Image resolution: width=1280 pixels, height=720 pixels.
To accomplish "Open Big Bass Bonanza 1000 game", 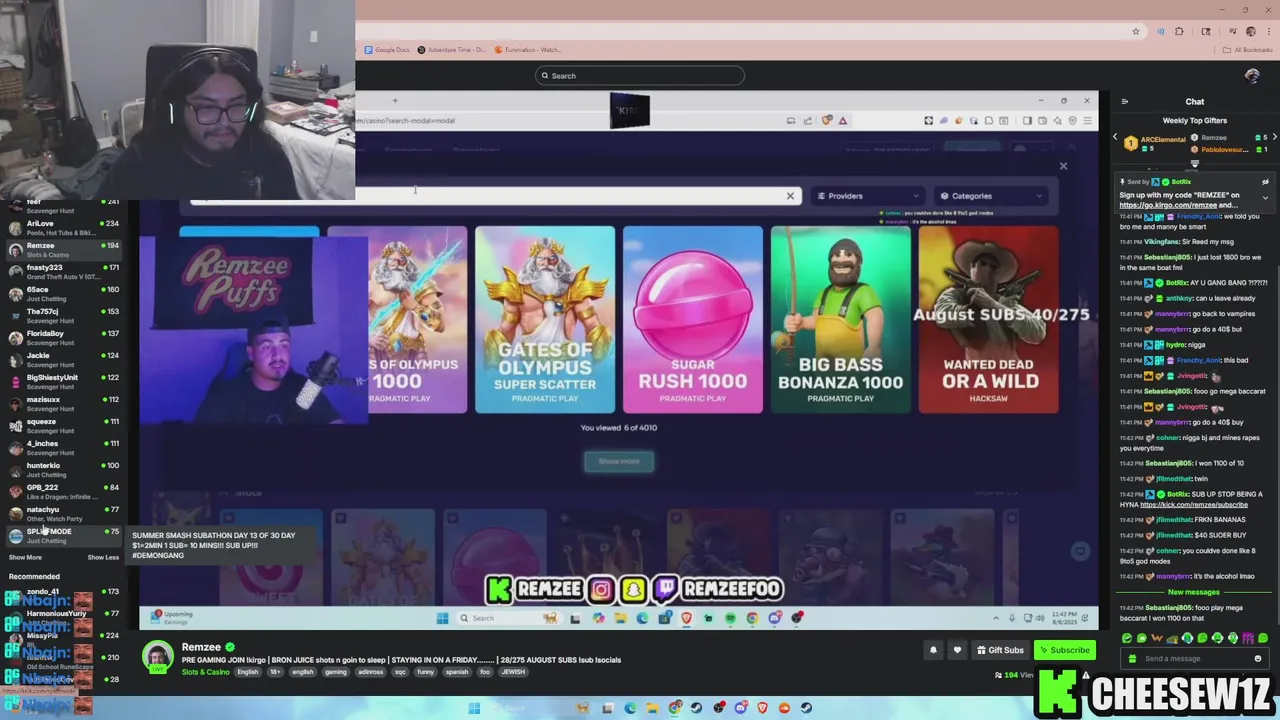I will coord(841,319).
